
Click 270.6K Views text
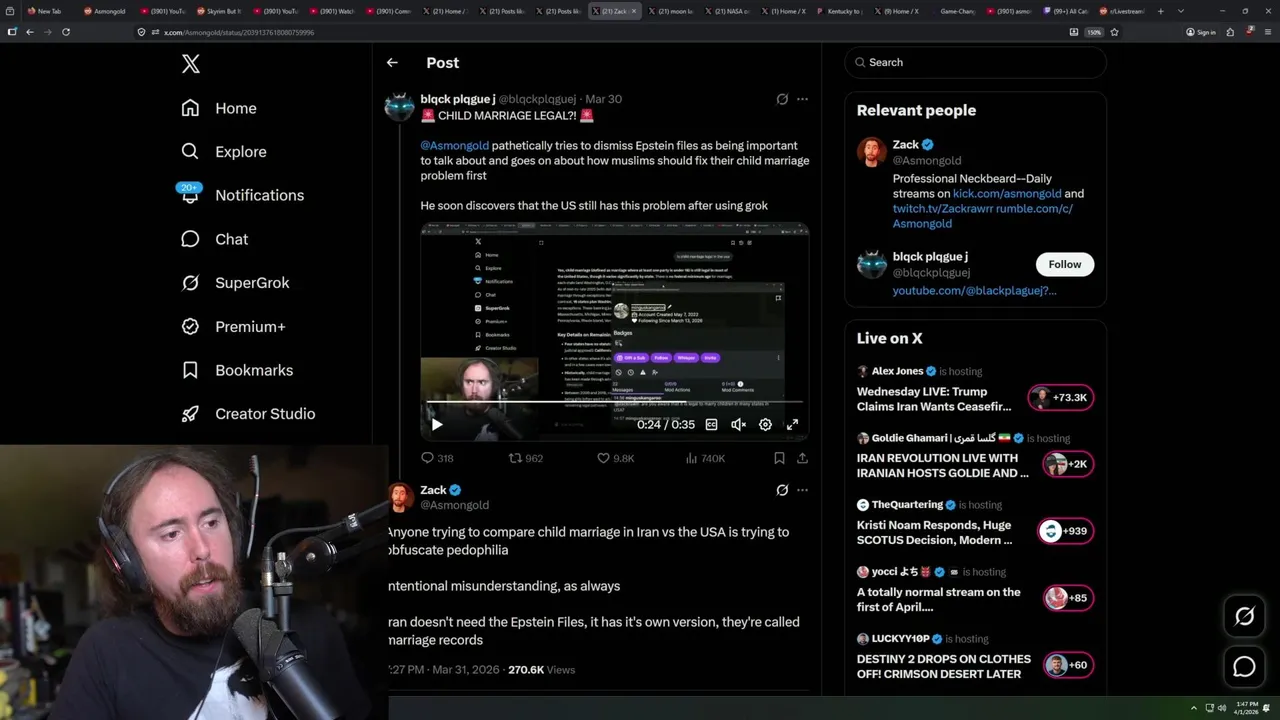click(541, 669)
